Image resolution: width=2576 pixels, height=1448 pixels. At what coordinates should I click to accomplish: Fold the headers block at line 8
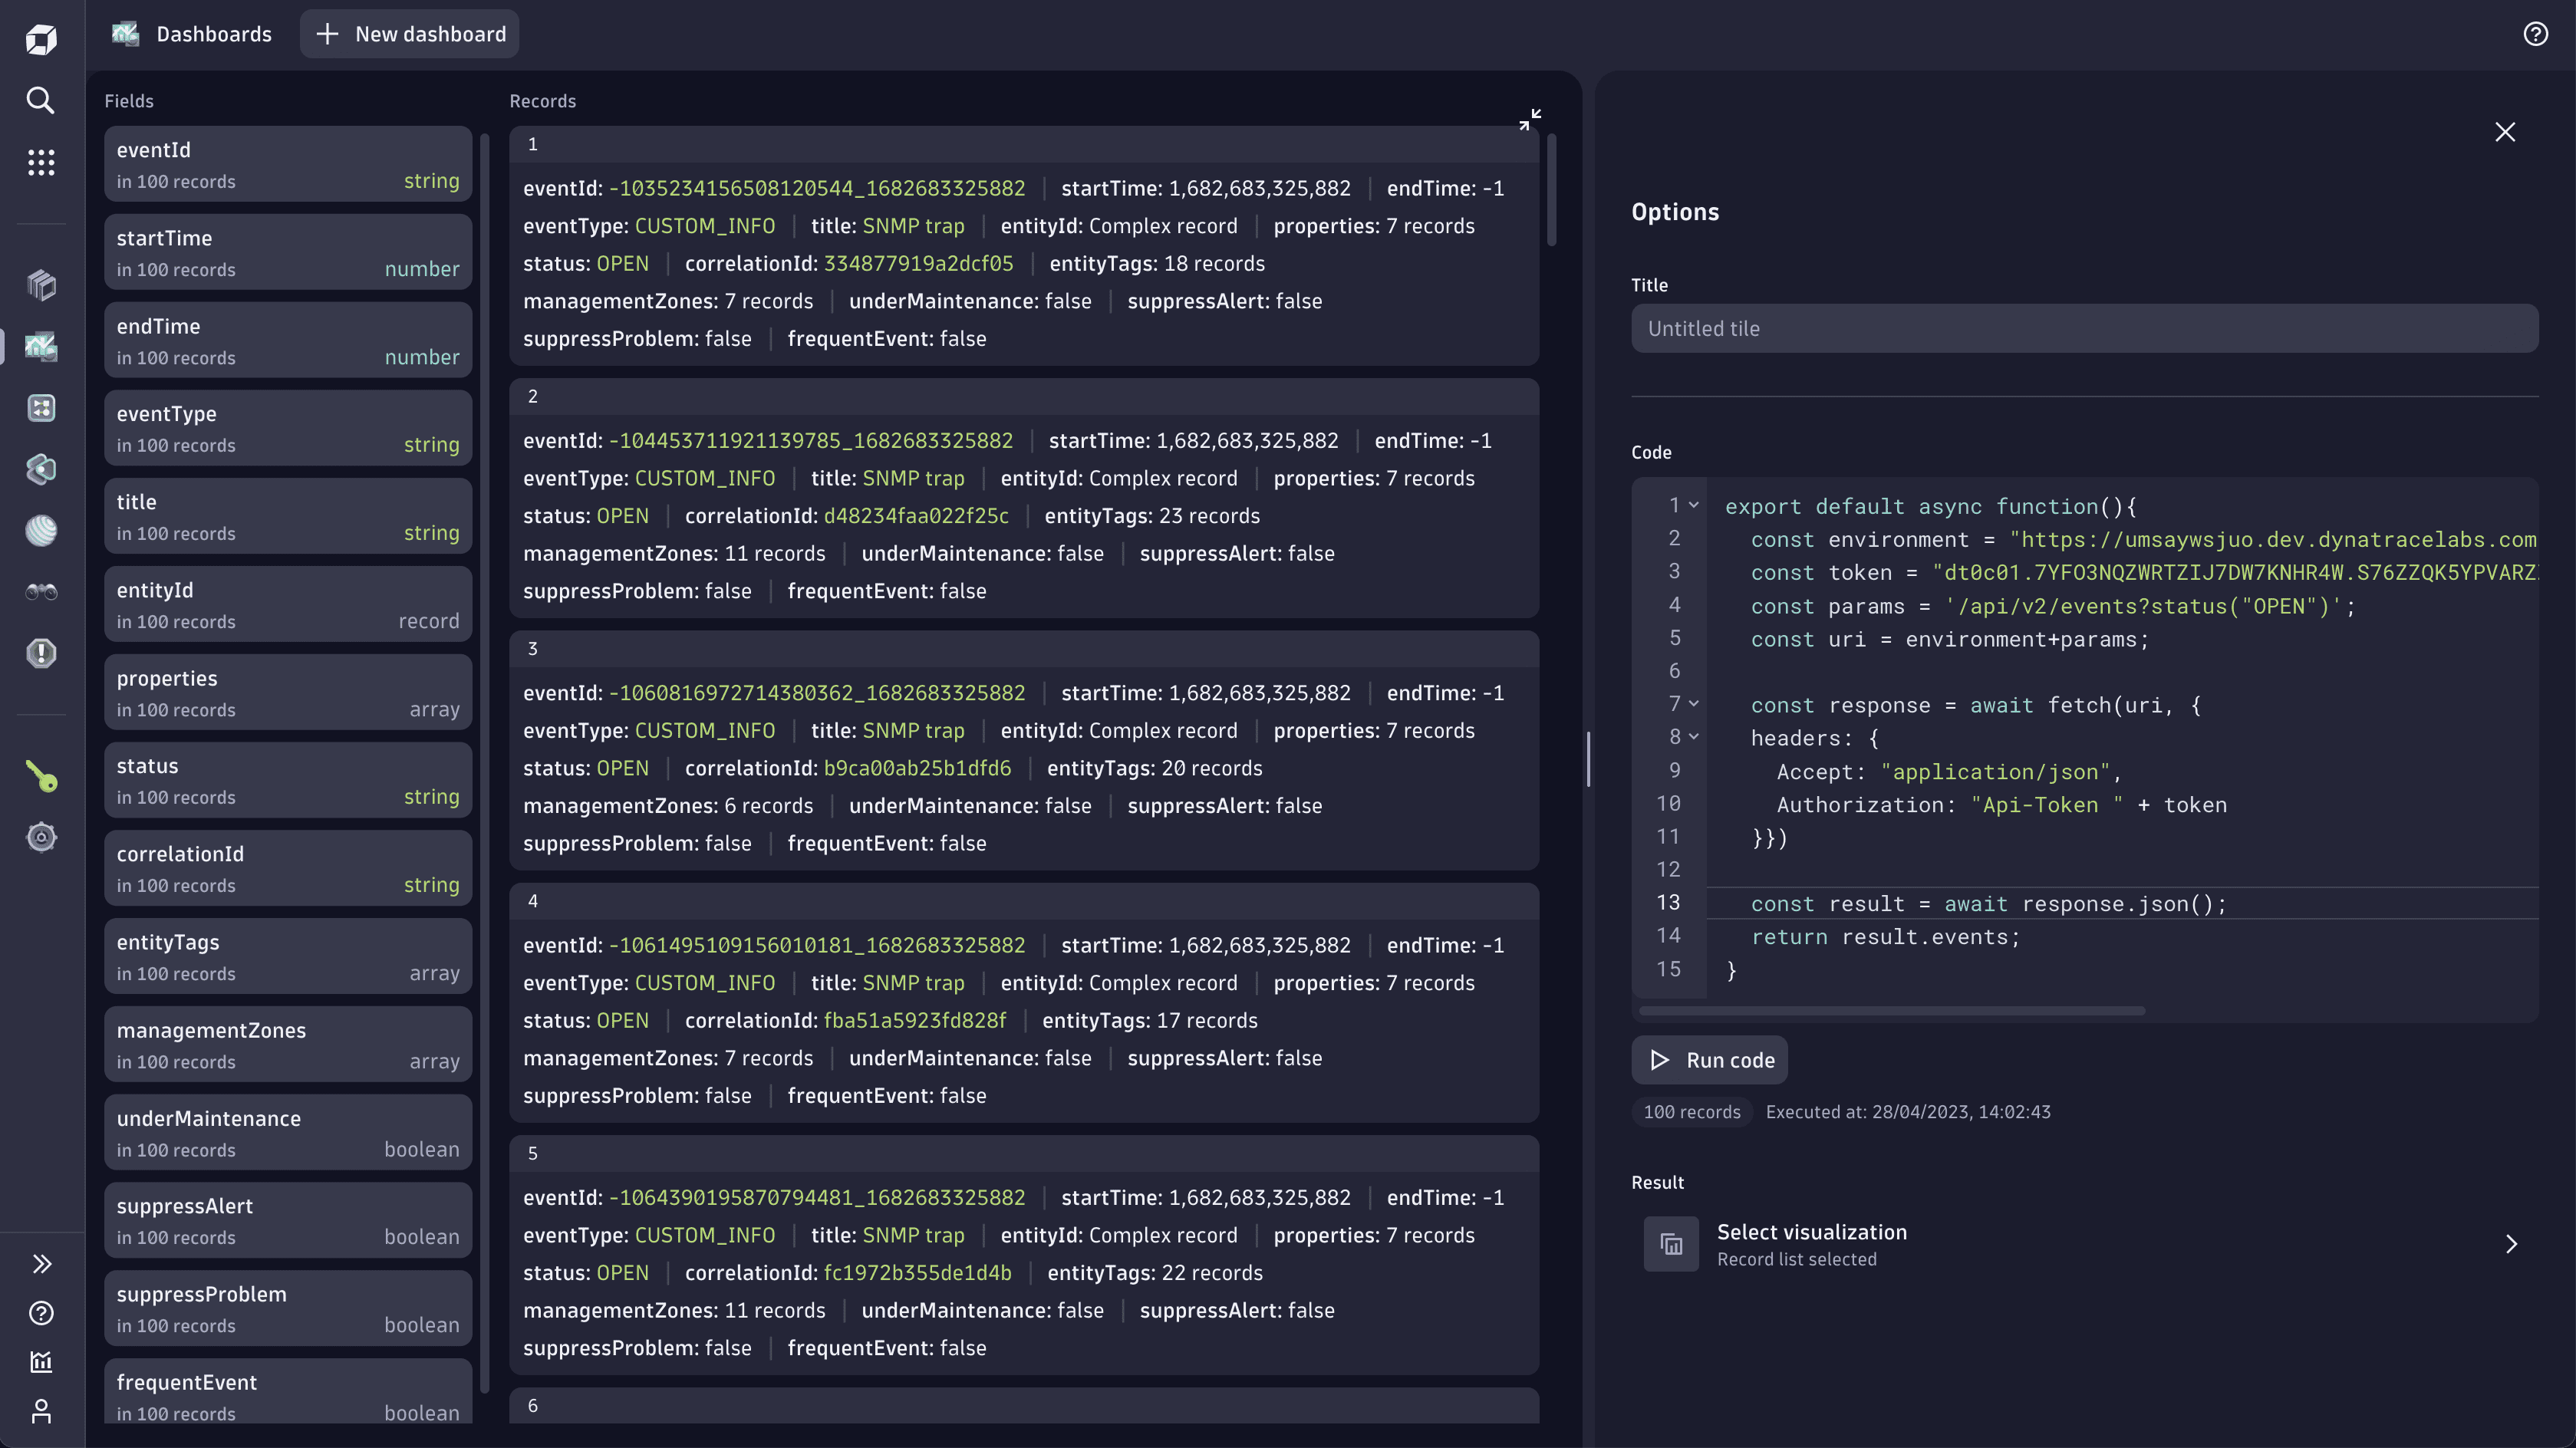pos(1694,737)
